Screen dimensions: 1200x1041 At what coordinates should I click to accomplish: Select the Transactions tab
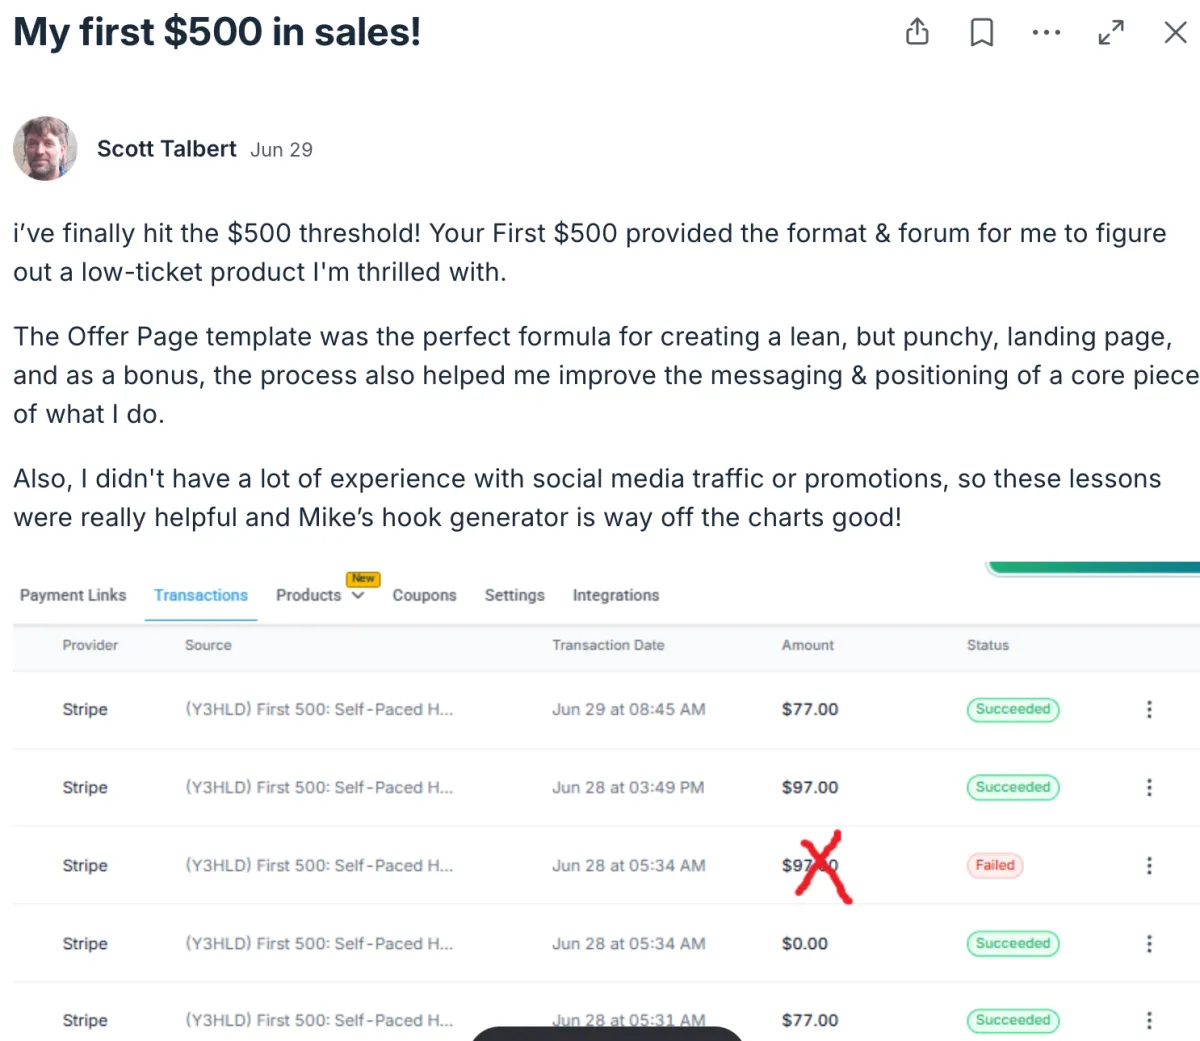coord(201,595)
